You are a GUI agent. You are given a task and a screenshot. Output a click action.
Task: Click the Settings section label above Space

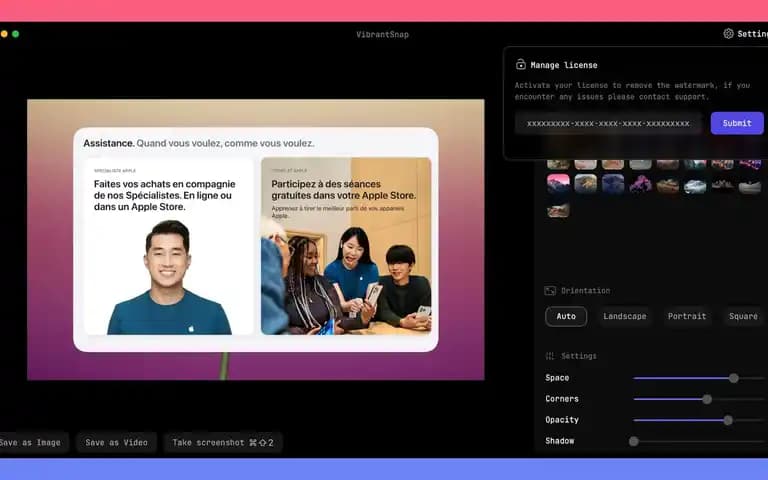(x=578, y=356)
